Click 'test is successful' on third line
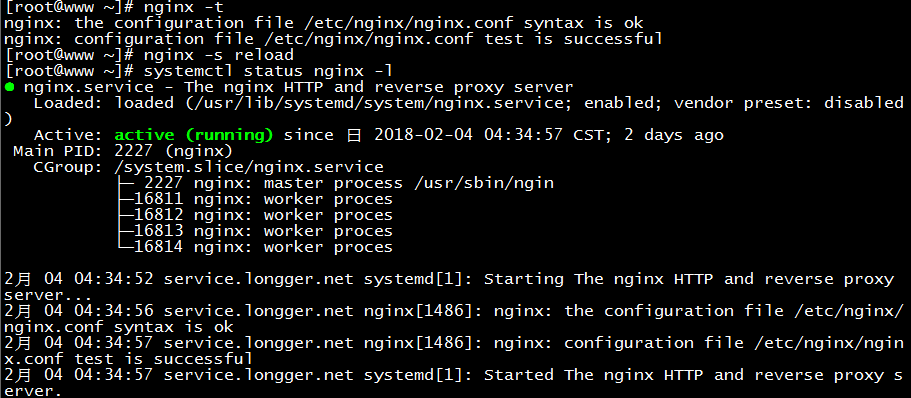Image resolution: width=911 pixels, height=398 pixels. point(574,40)
